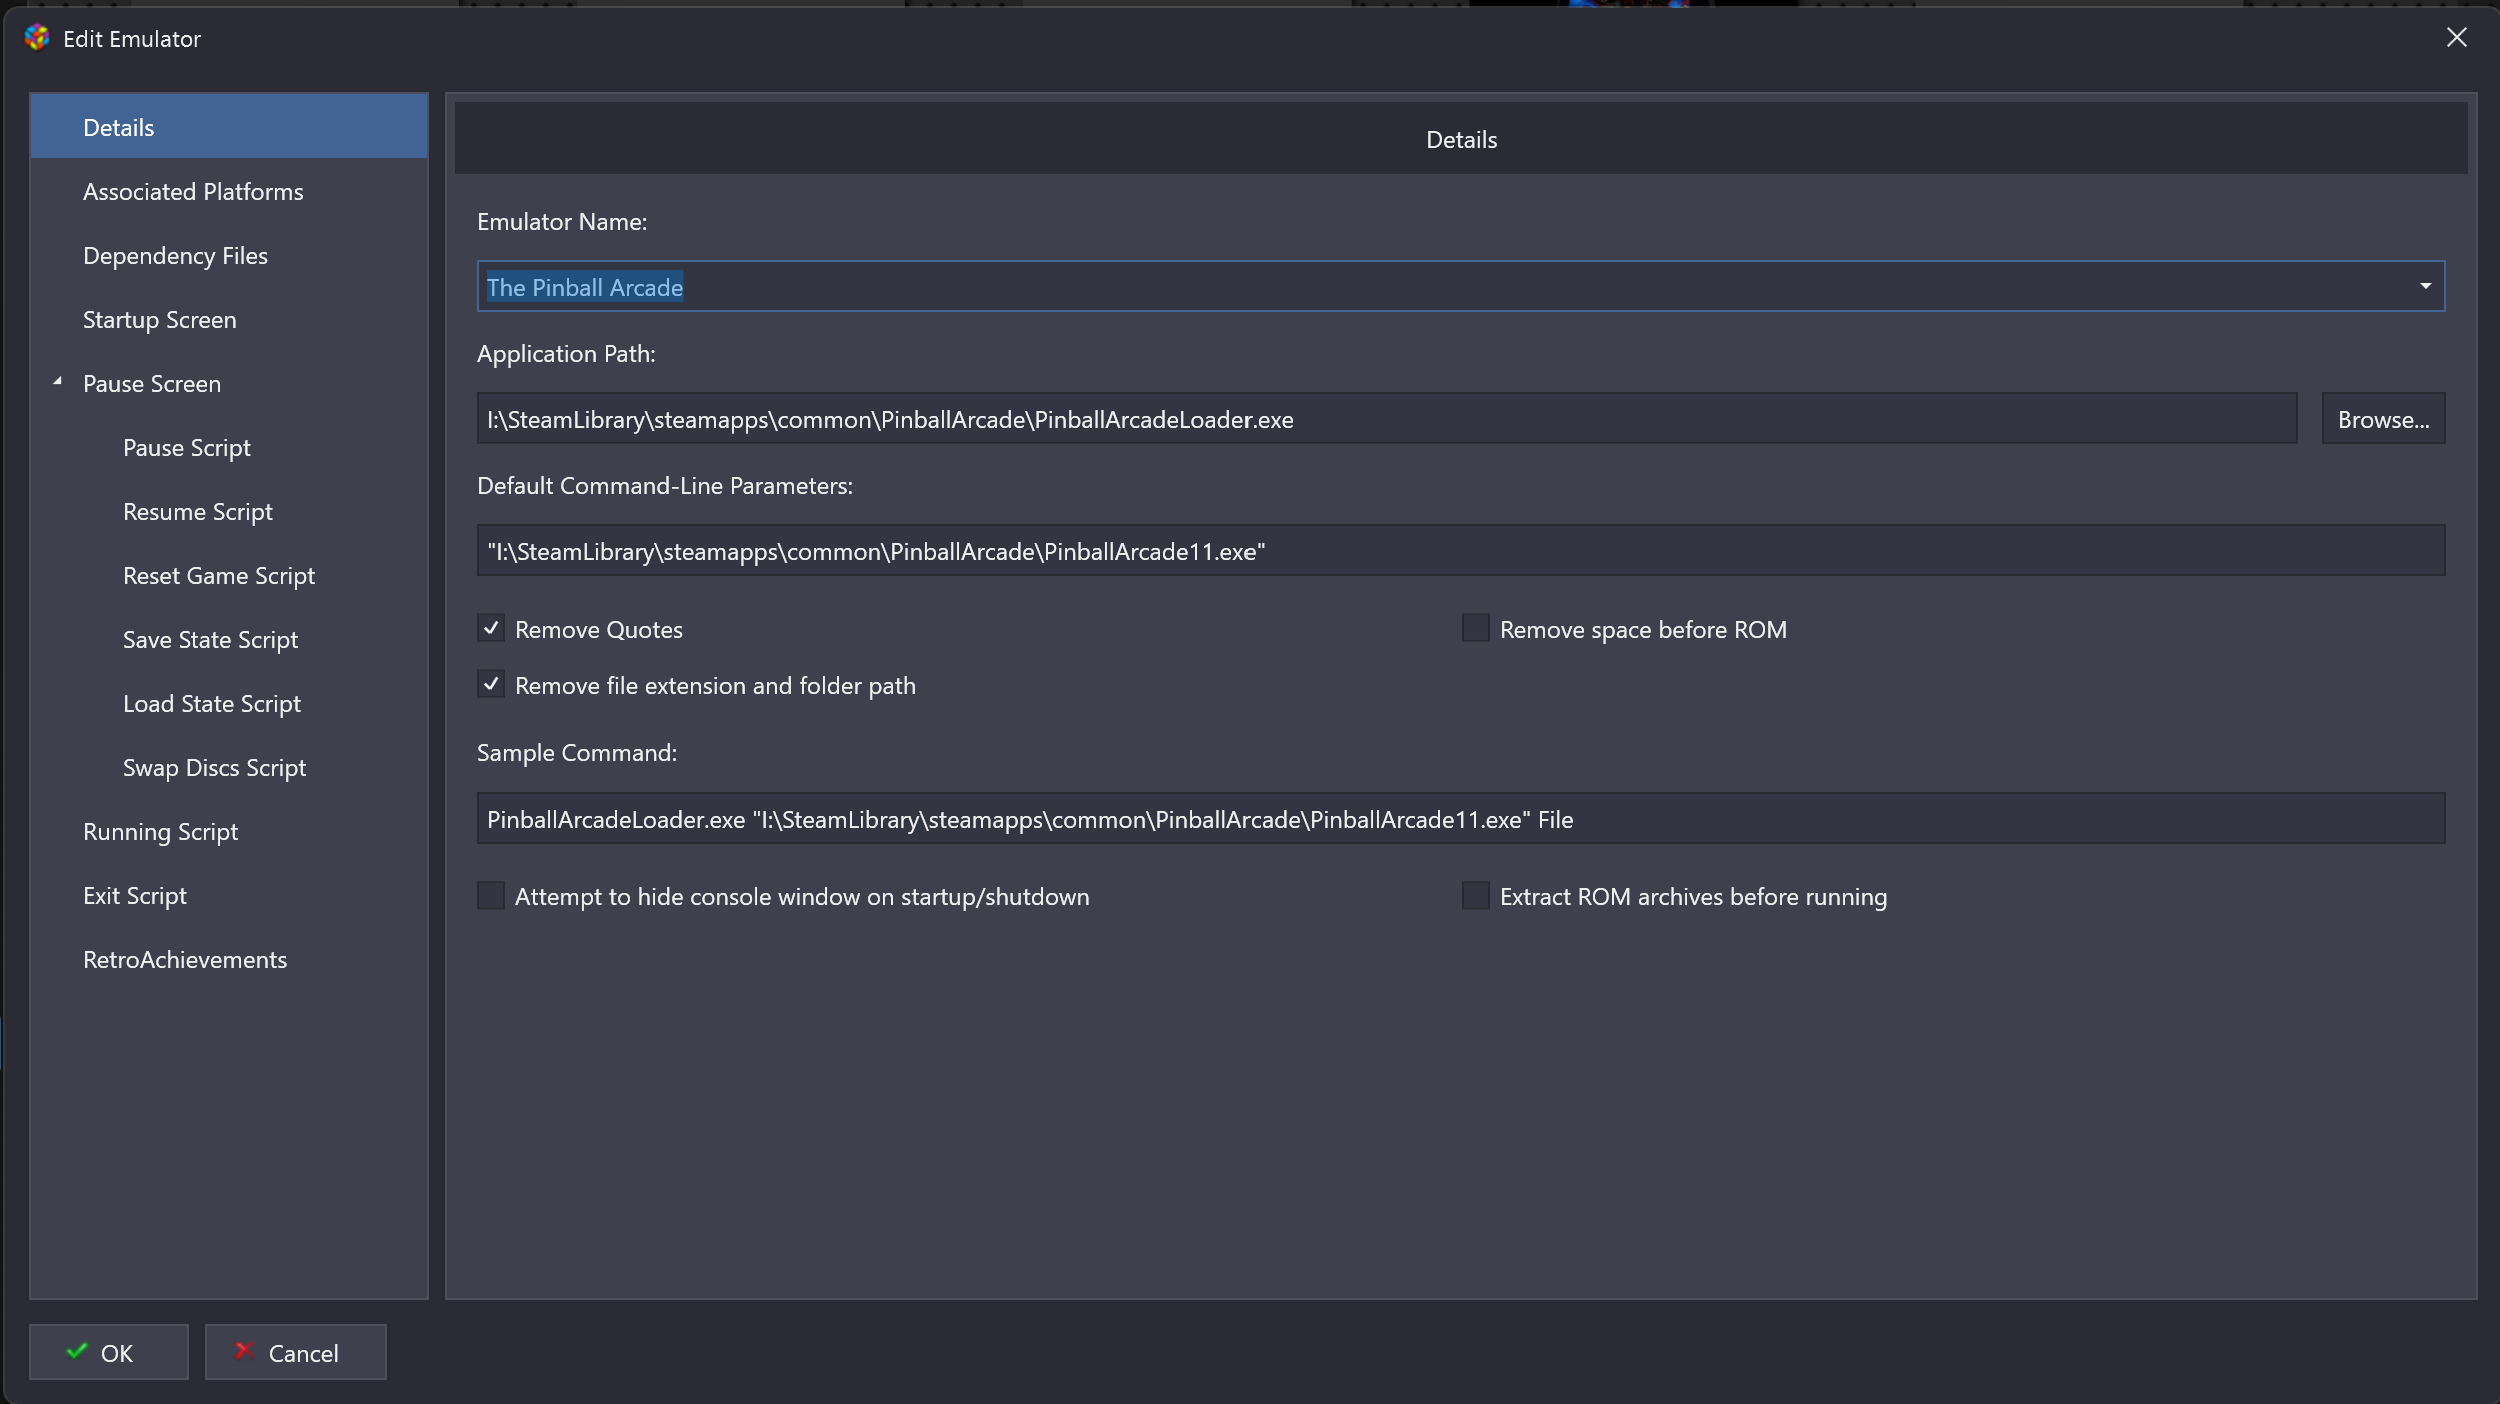Enable Attempt to hide console window
The height and width of the screenshot is (1404, 2500).
tap(491, 896)
